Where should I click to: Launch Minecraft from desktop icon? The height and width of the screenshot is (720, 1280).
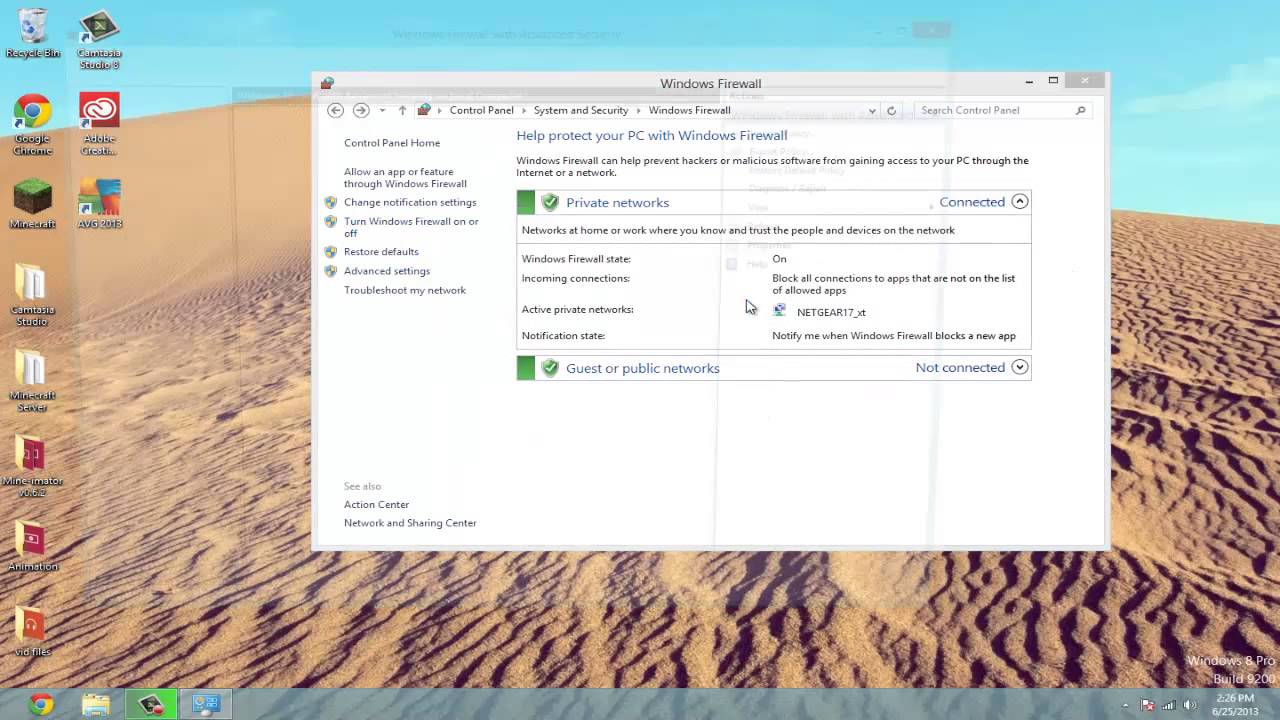pos(33,204)
